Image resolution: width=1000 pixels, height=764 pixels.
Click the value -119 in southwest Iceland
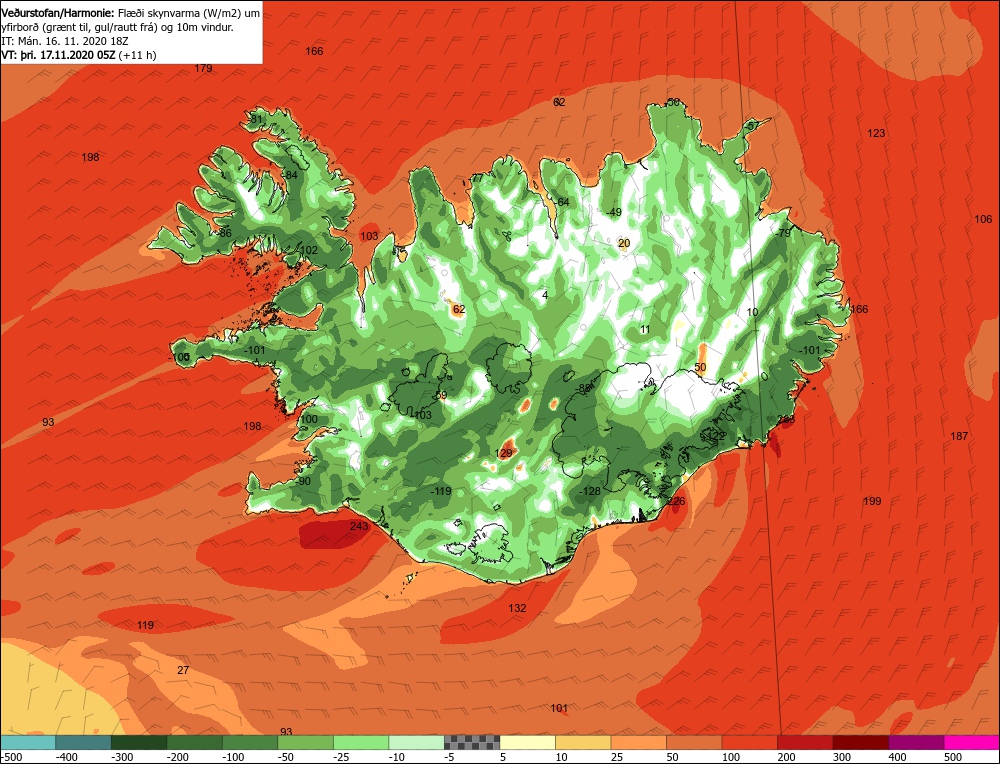(x=441, y=491)
